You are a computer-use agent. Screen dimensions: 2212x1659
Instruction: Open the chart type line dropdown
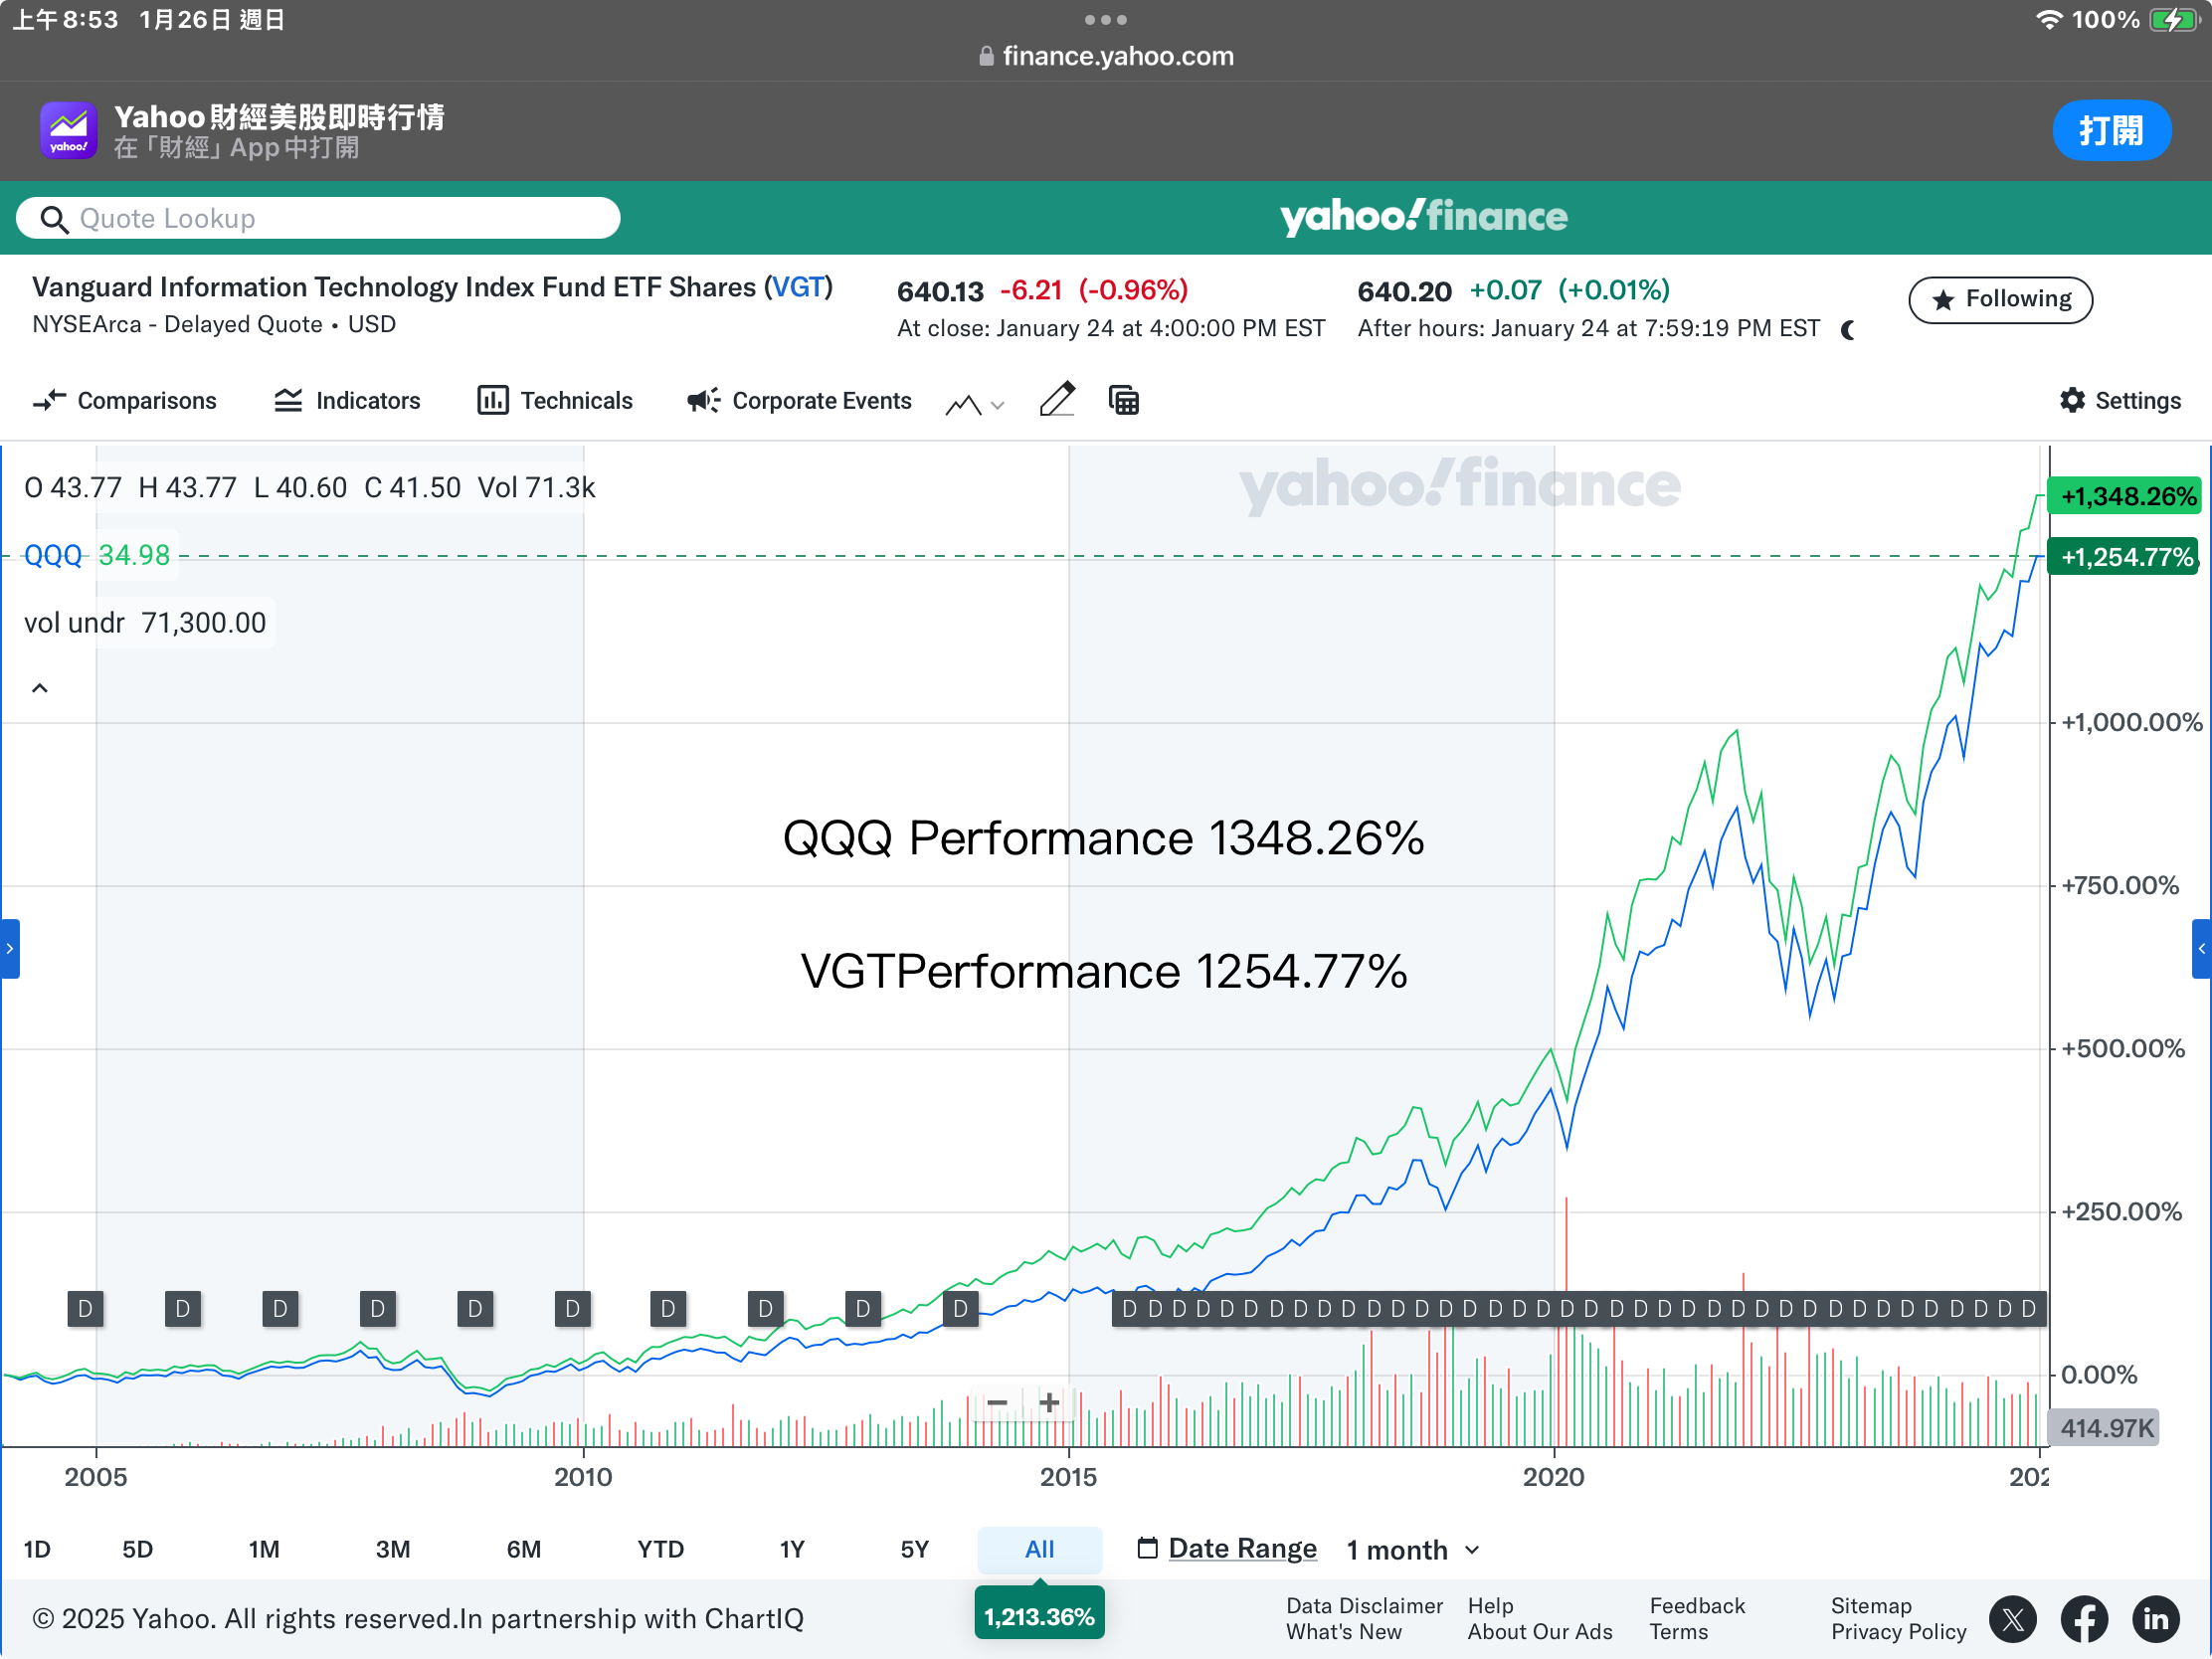975,403
